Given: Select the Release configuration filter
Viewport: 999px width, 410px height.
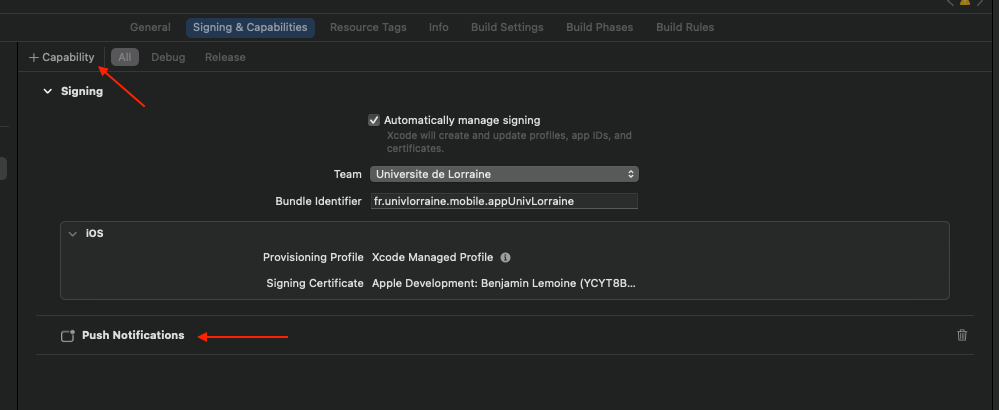Looking at the screenshot, I should 225,57.
